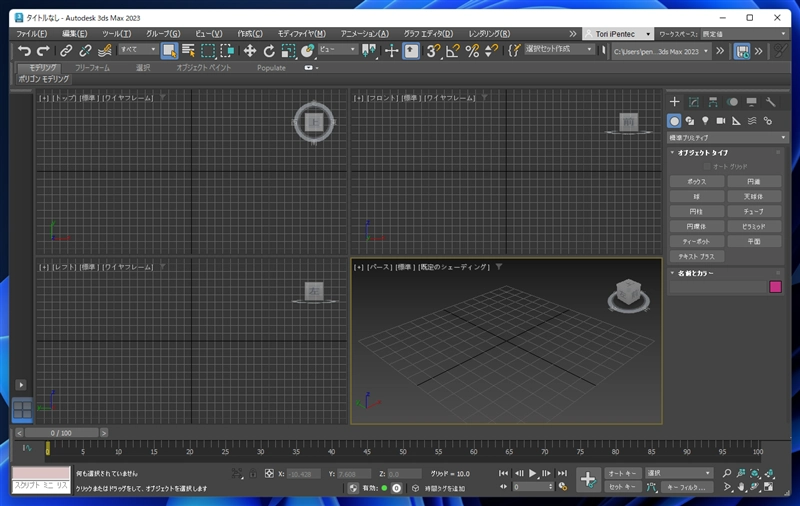The width and height of the screenshot is (800, 506).
Task: Select the Scale tool
Action: pos(288,50)
